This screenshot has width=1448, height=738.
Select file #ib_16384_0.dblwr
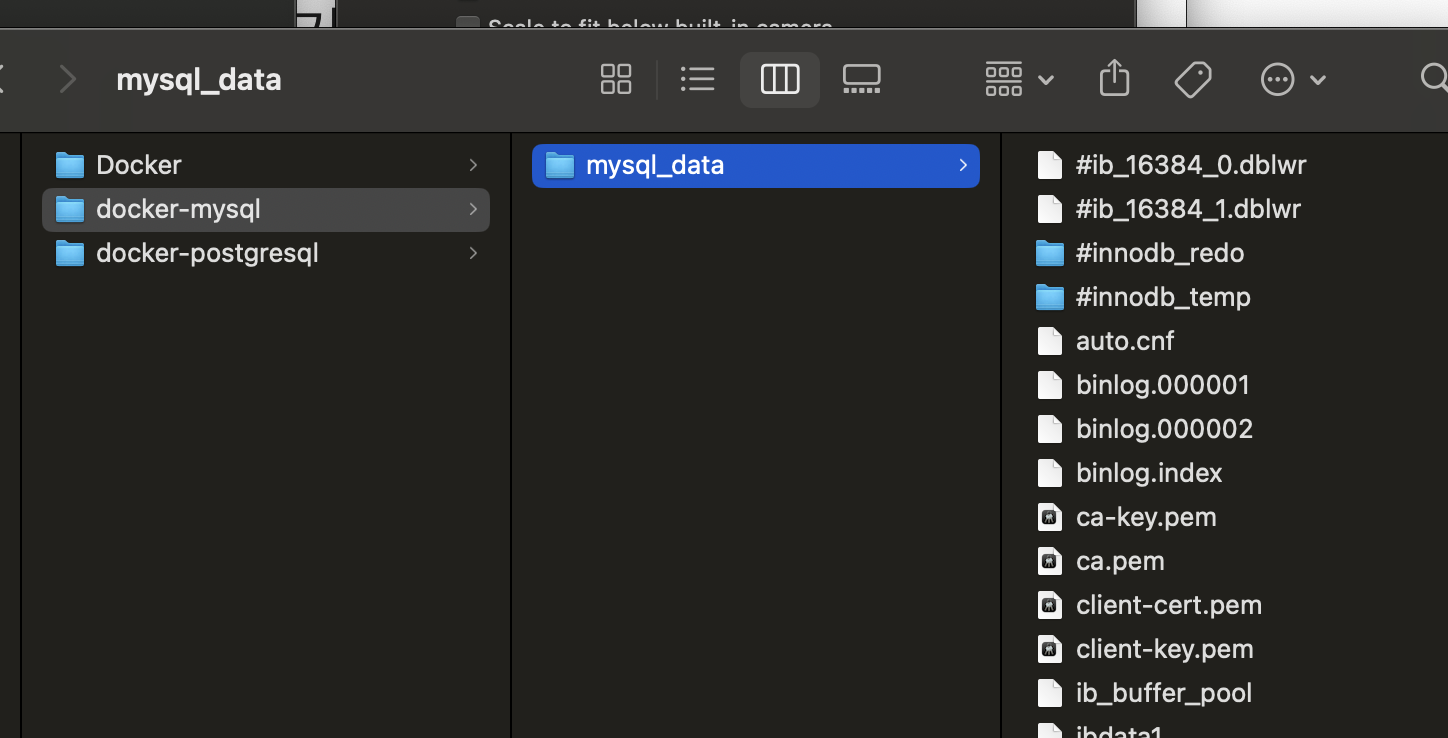tap(1190, 165)
